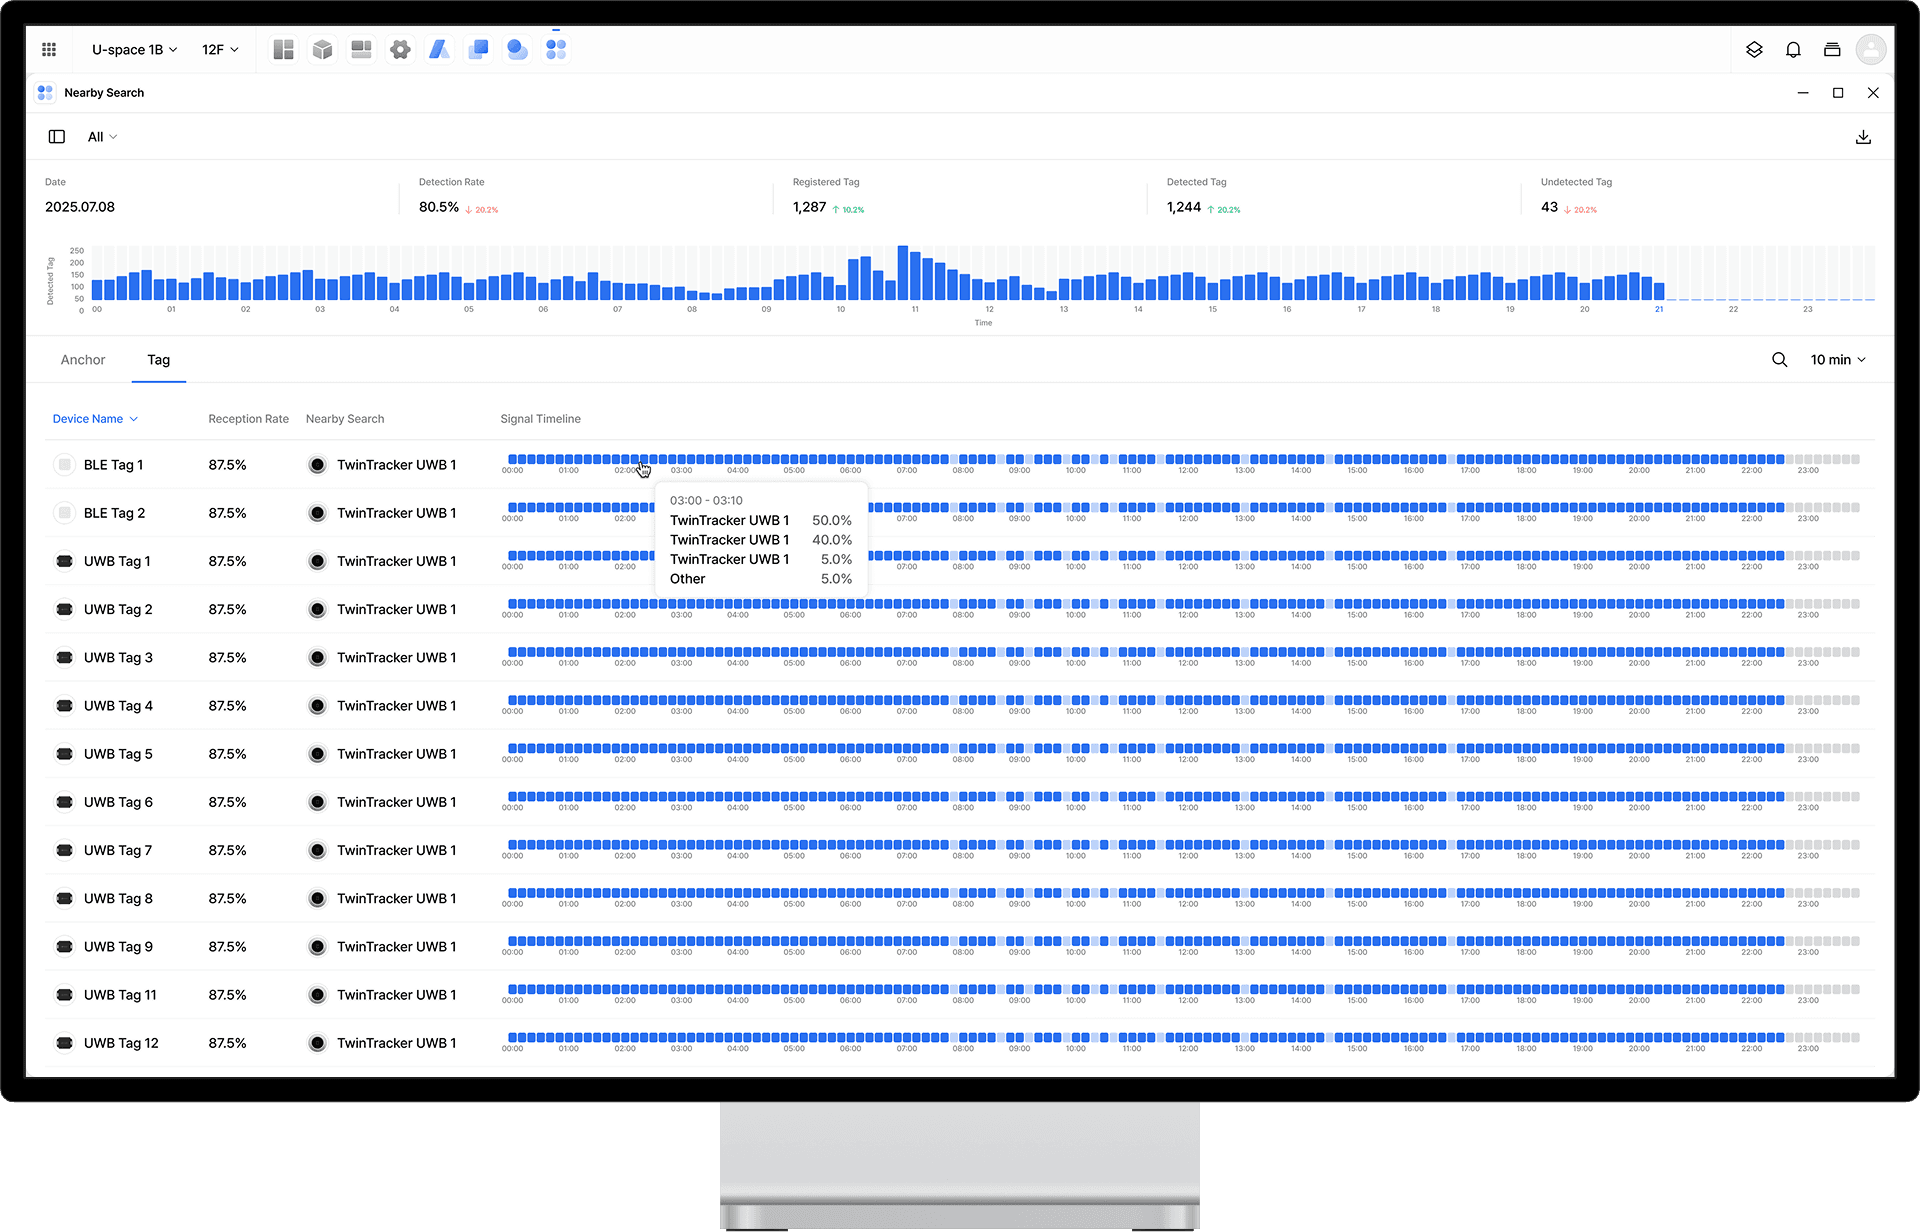Sort by Device Name column

[x=95, y=419]
